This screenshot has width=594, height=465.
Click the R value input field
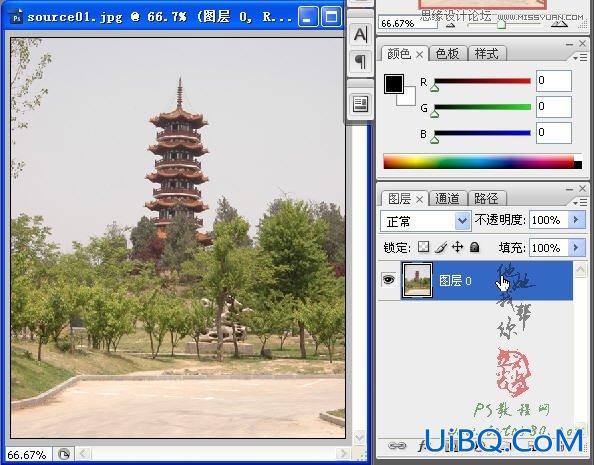[553, 81]
